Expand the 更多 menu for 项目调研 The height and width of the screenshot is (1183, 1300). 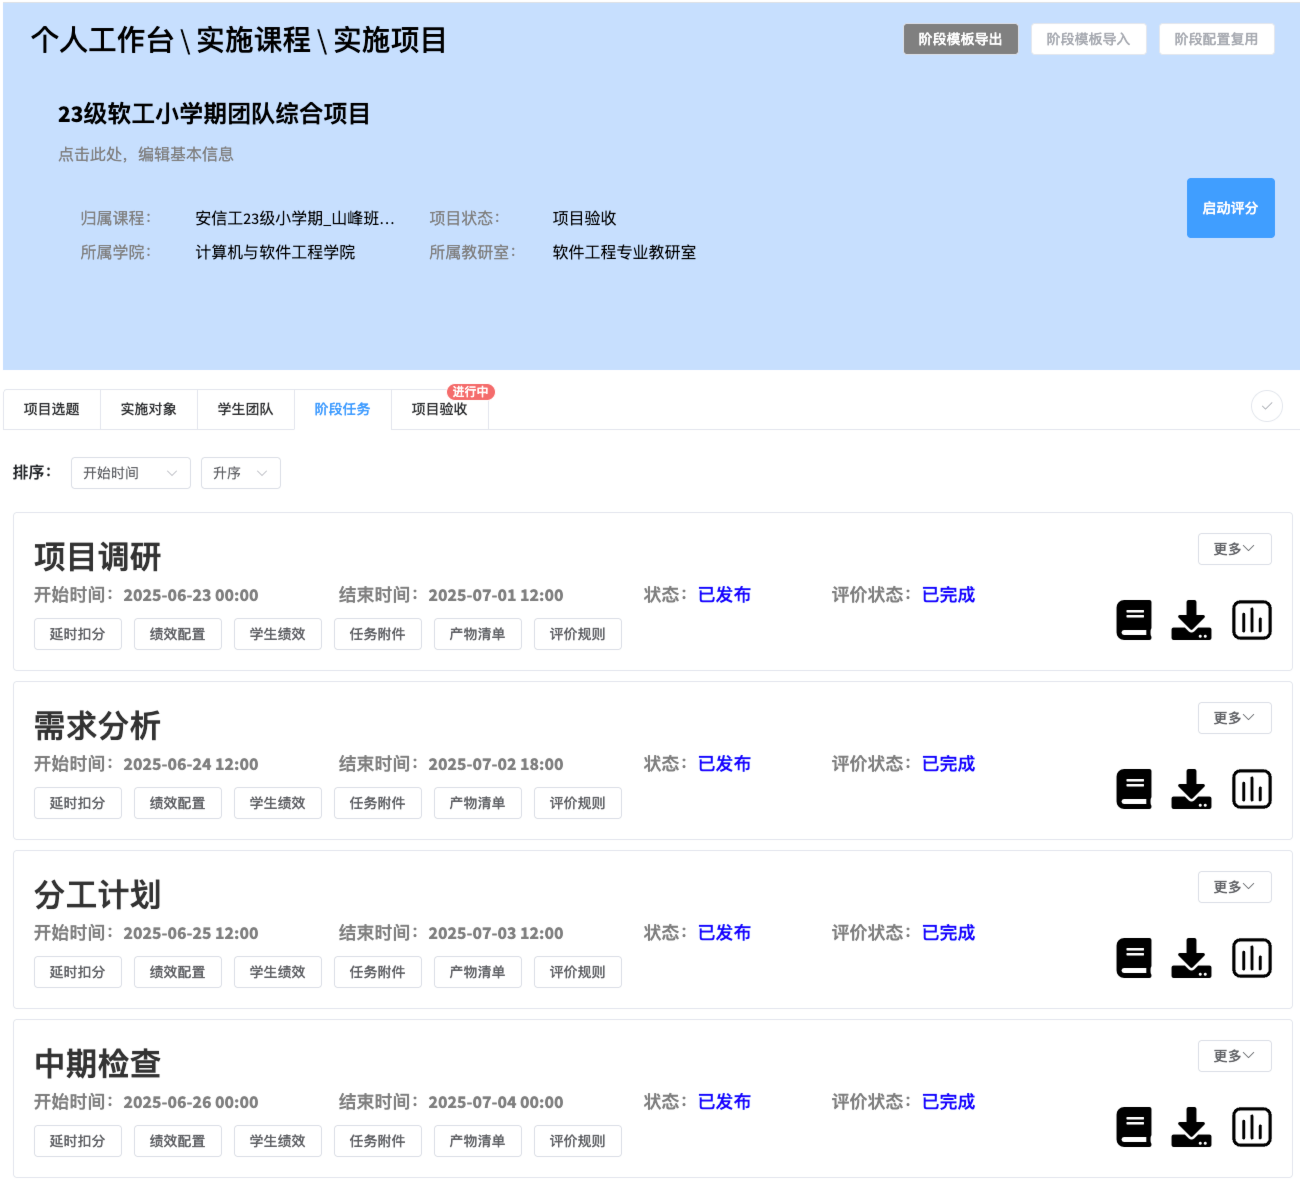tap(1234, 549)
